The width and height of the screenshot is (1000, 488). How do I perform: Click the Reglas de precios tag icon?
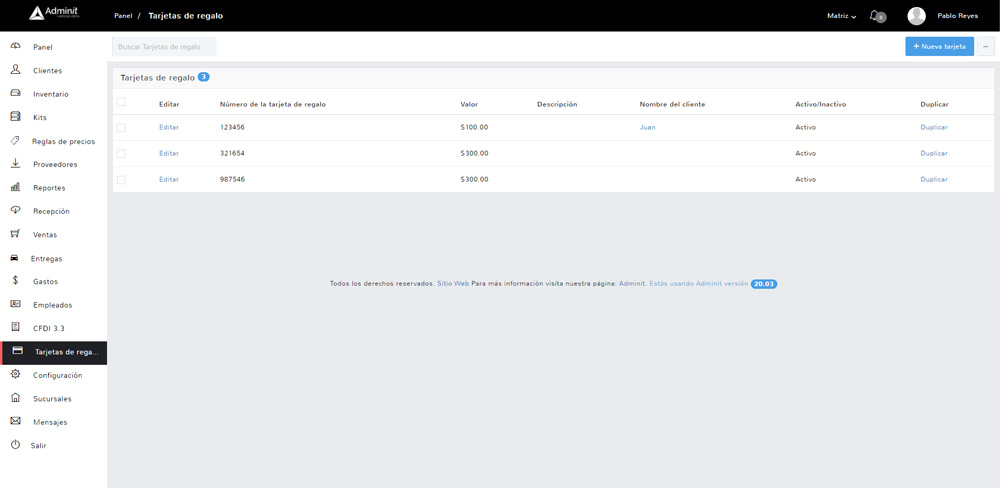15,140
